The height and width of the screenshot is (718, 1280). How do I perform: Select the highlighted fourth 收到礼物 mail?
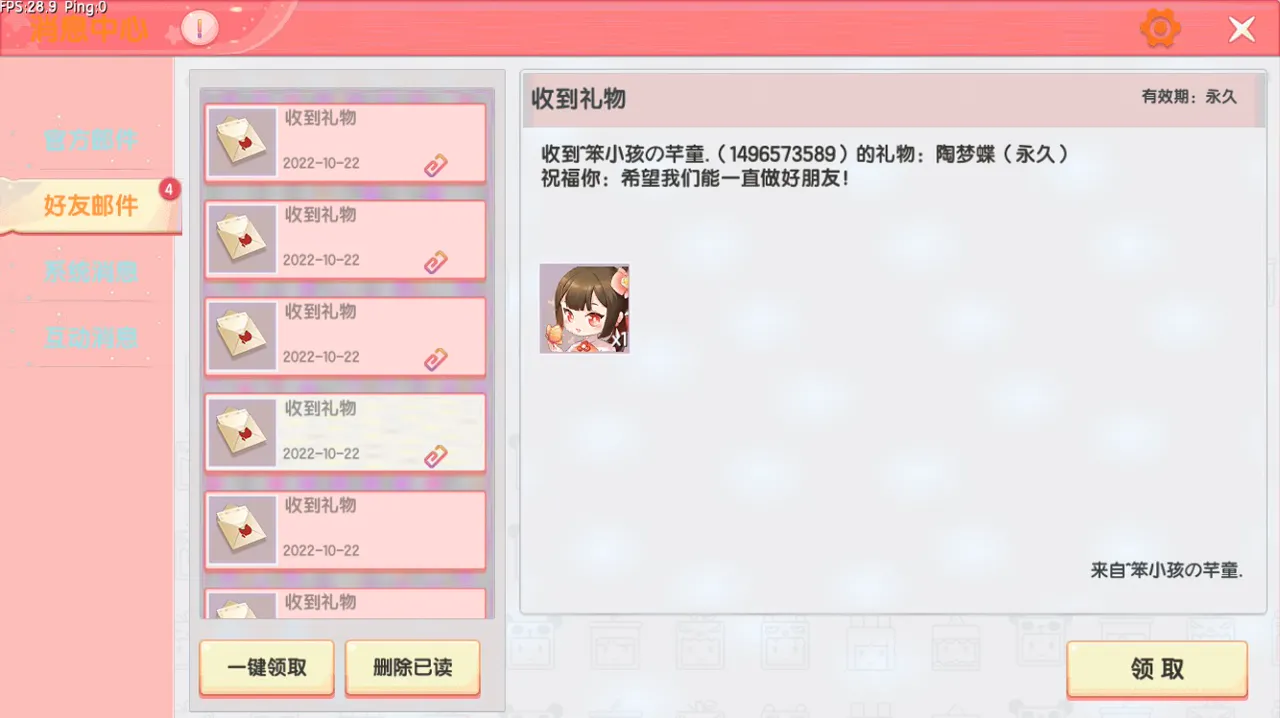tap(346, 433)
